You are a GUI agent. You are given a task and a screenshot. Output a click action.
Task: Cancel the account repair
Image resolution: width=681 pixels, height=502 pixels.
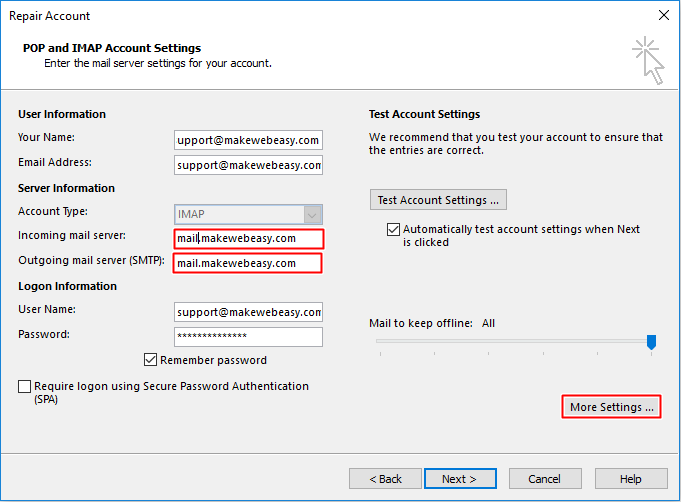544,479
